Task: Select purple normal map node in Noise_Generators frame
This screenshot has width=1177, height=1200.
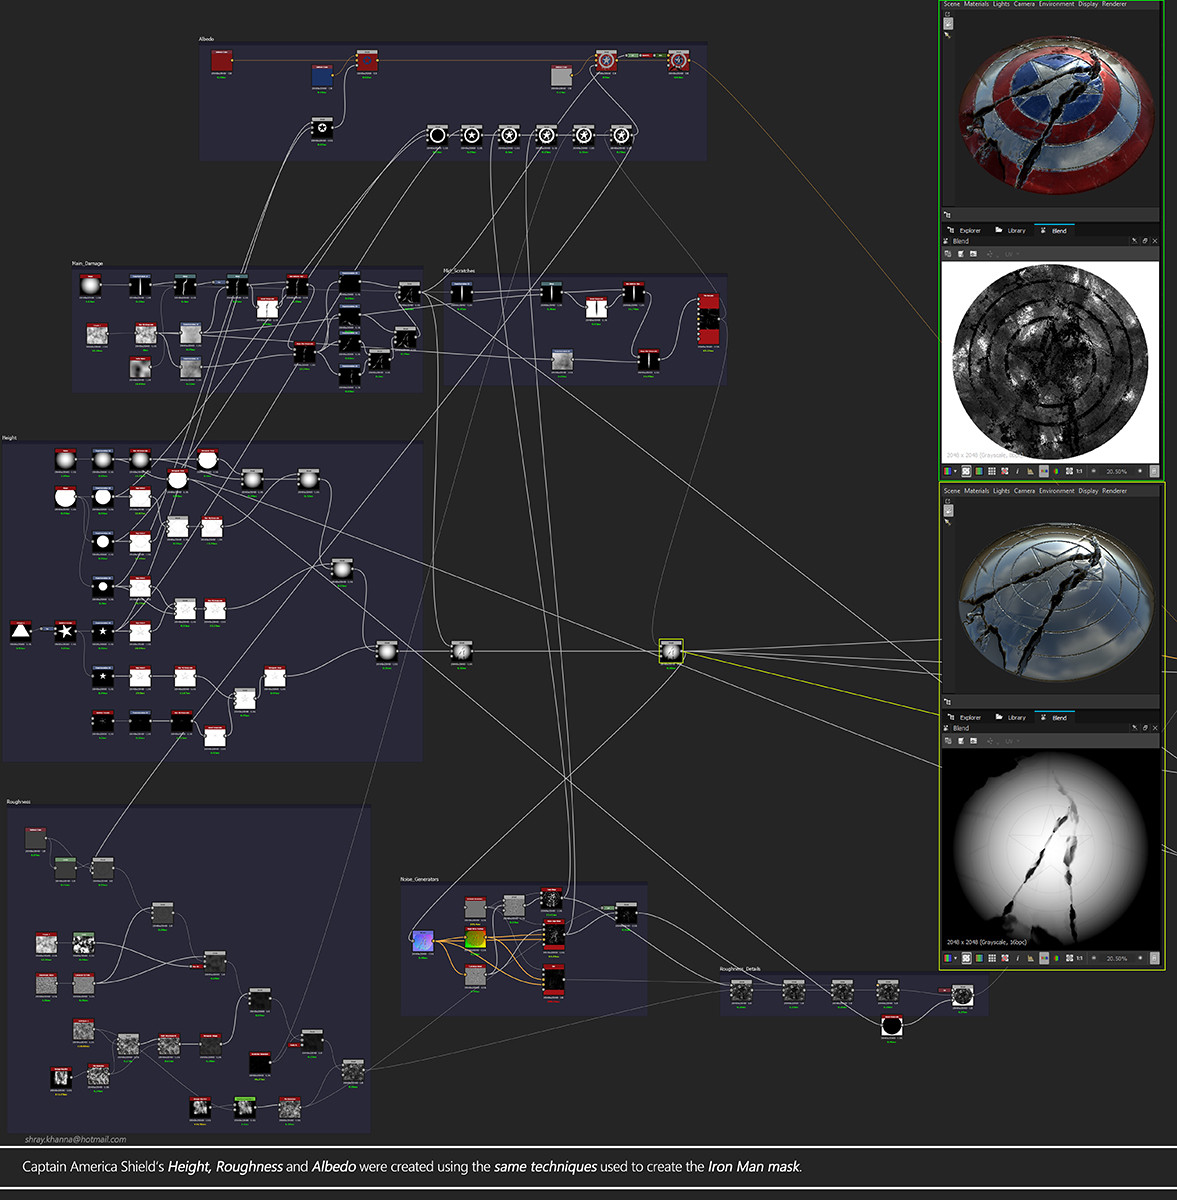Action: [x=423, y=941]
